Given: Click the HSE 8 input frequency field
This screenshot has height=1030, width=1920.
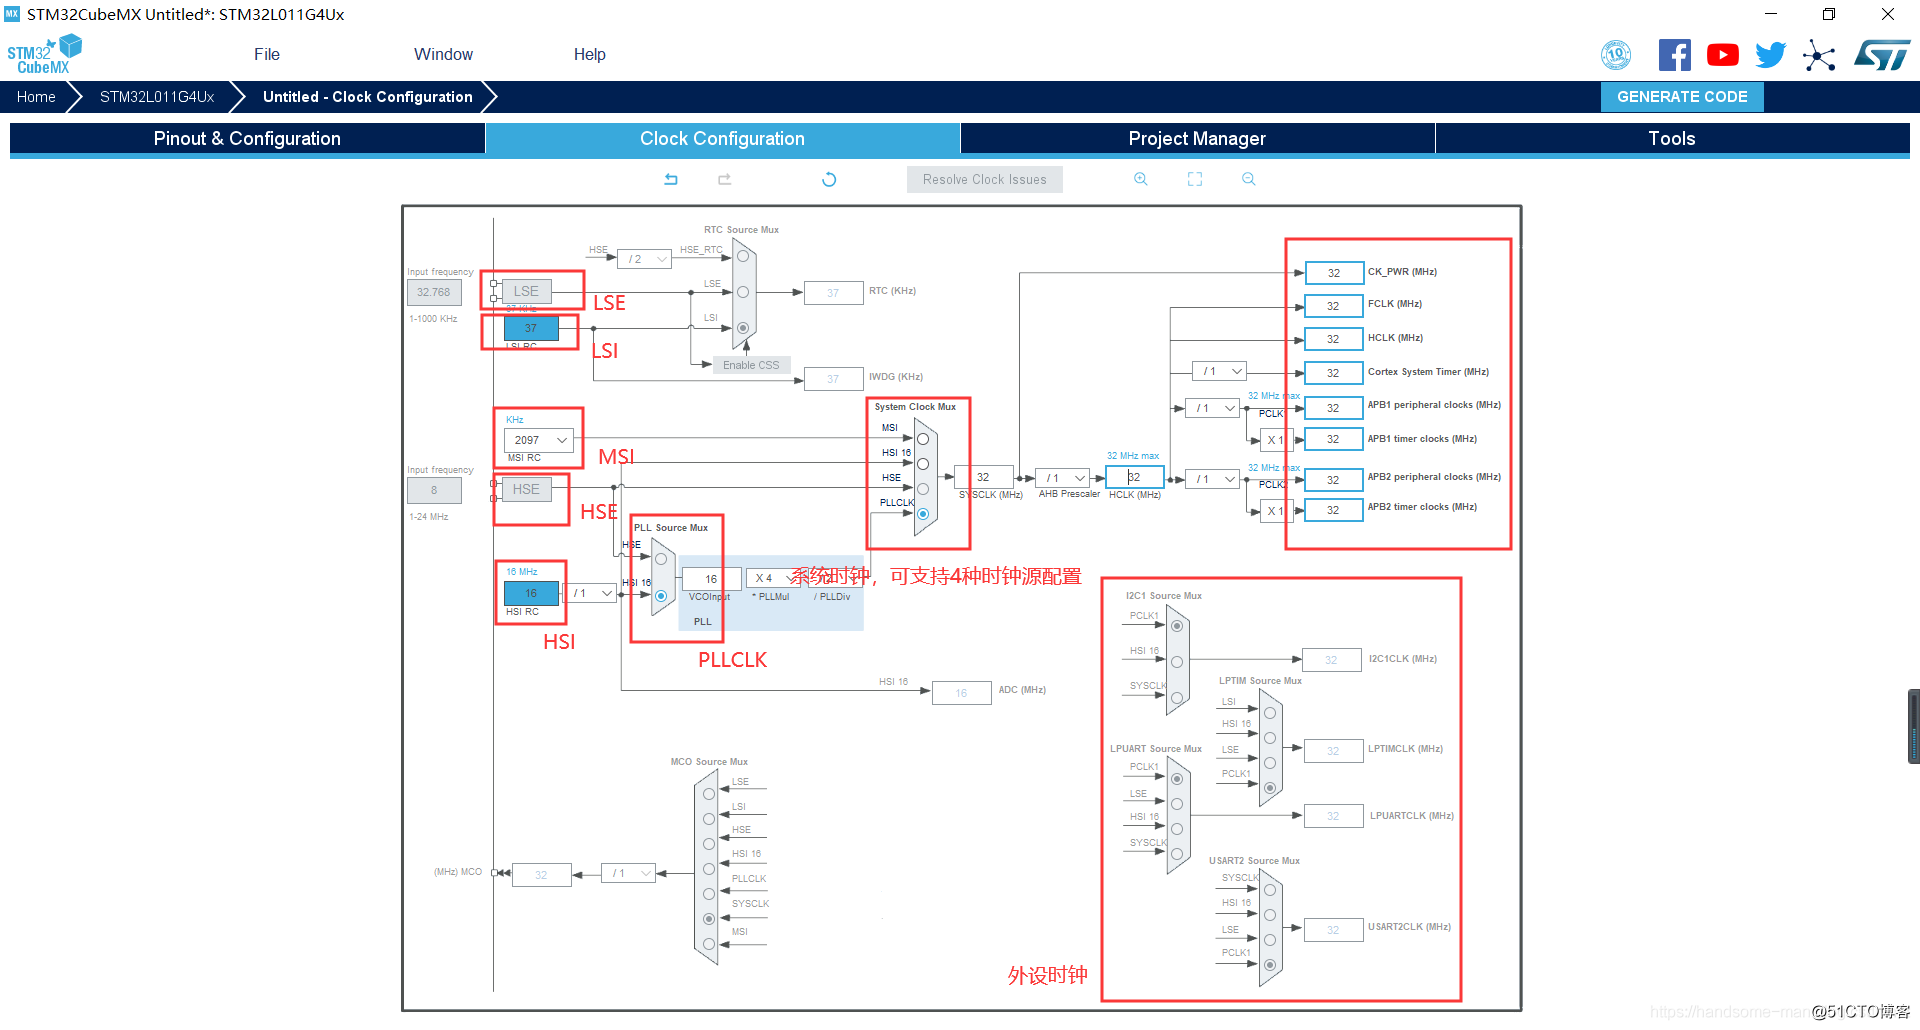Looking at the screenshot, I should [x=434, y=490].
